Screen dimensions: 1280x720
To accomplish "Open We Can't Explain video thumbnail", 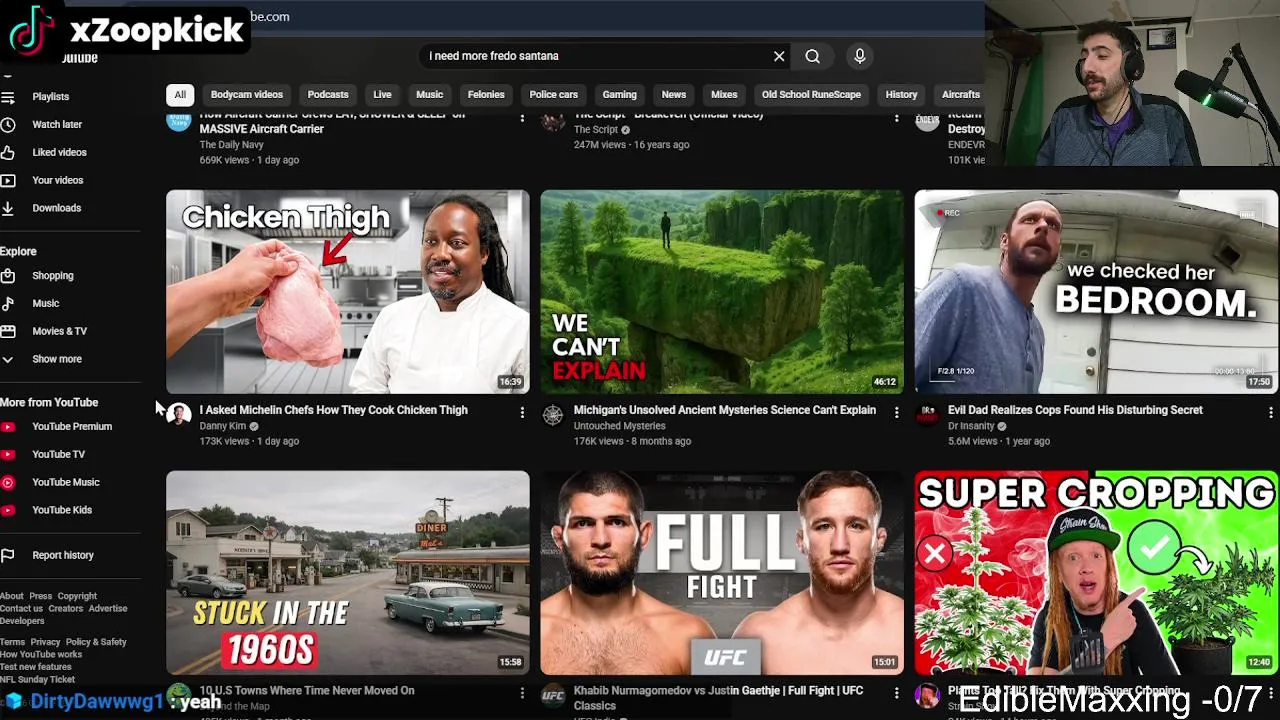I will click(x=722, y=292).
